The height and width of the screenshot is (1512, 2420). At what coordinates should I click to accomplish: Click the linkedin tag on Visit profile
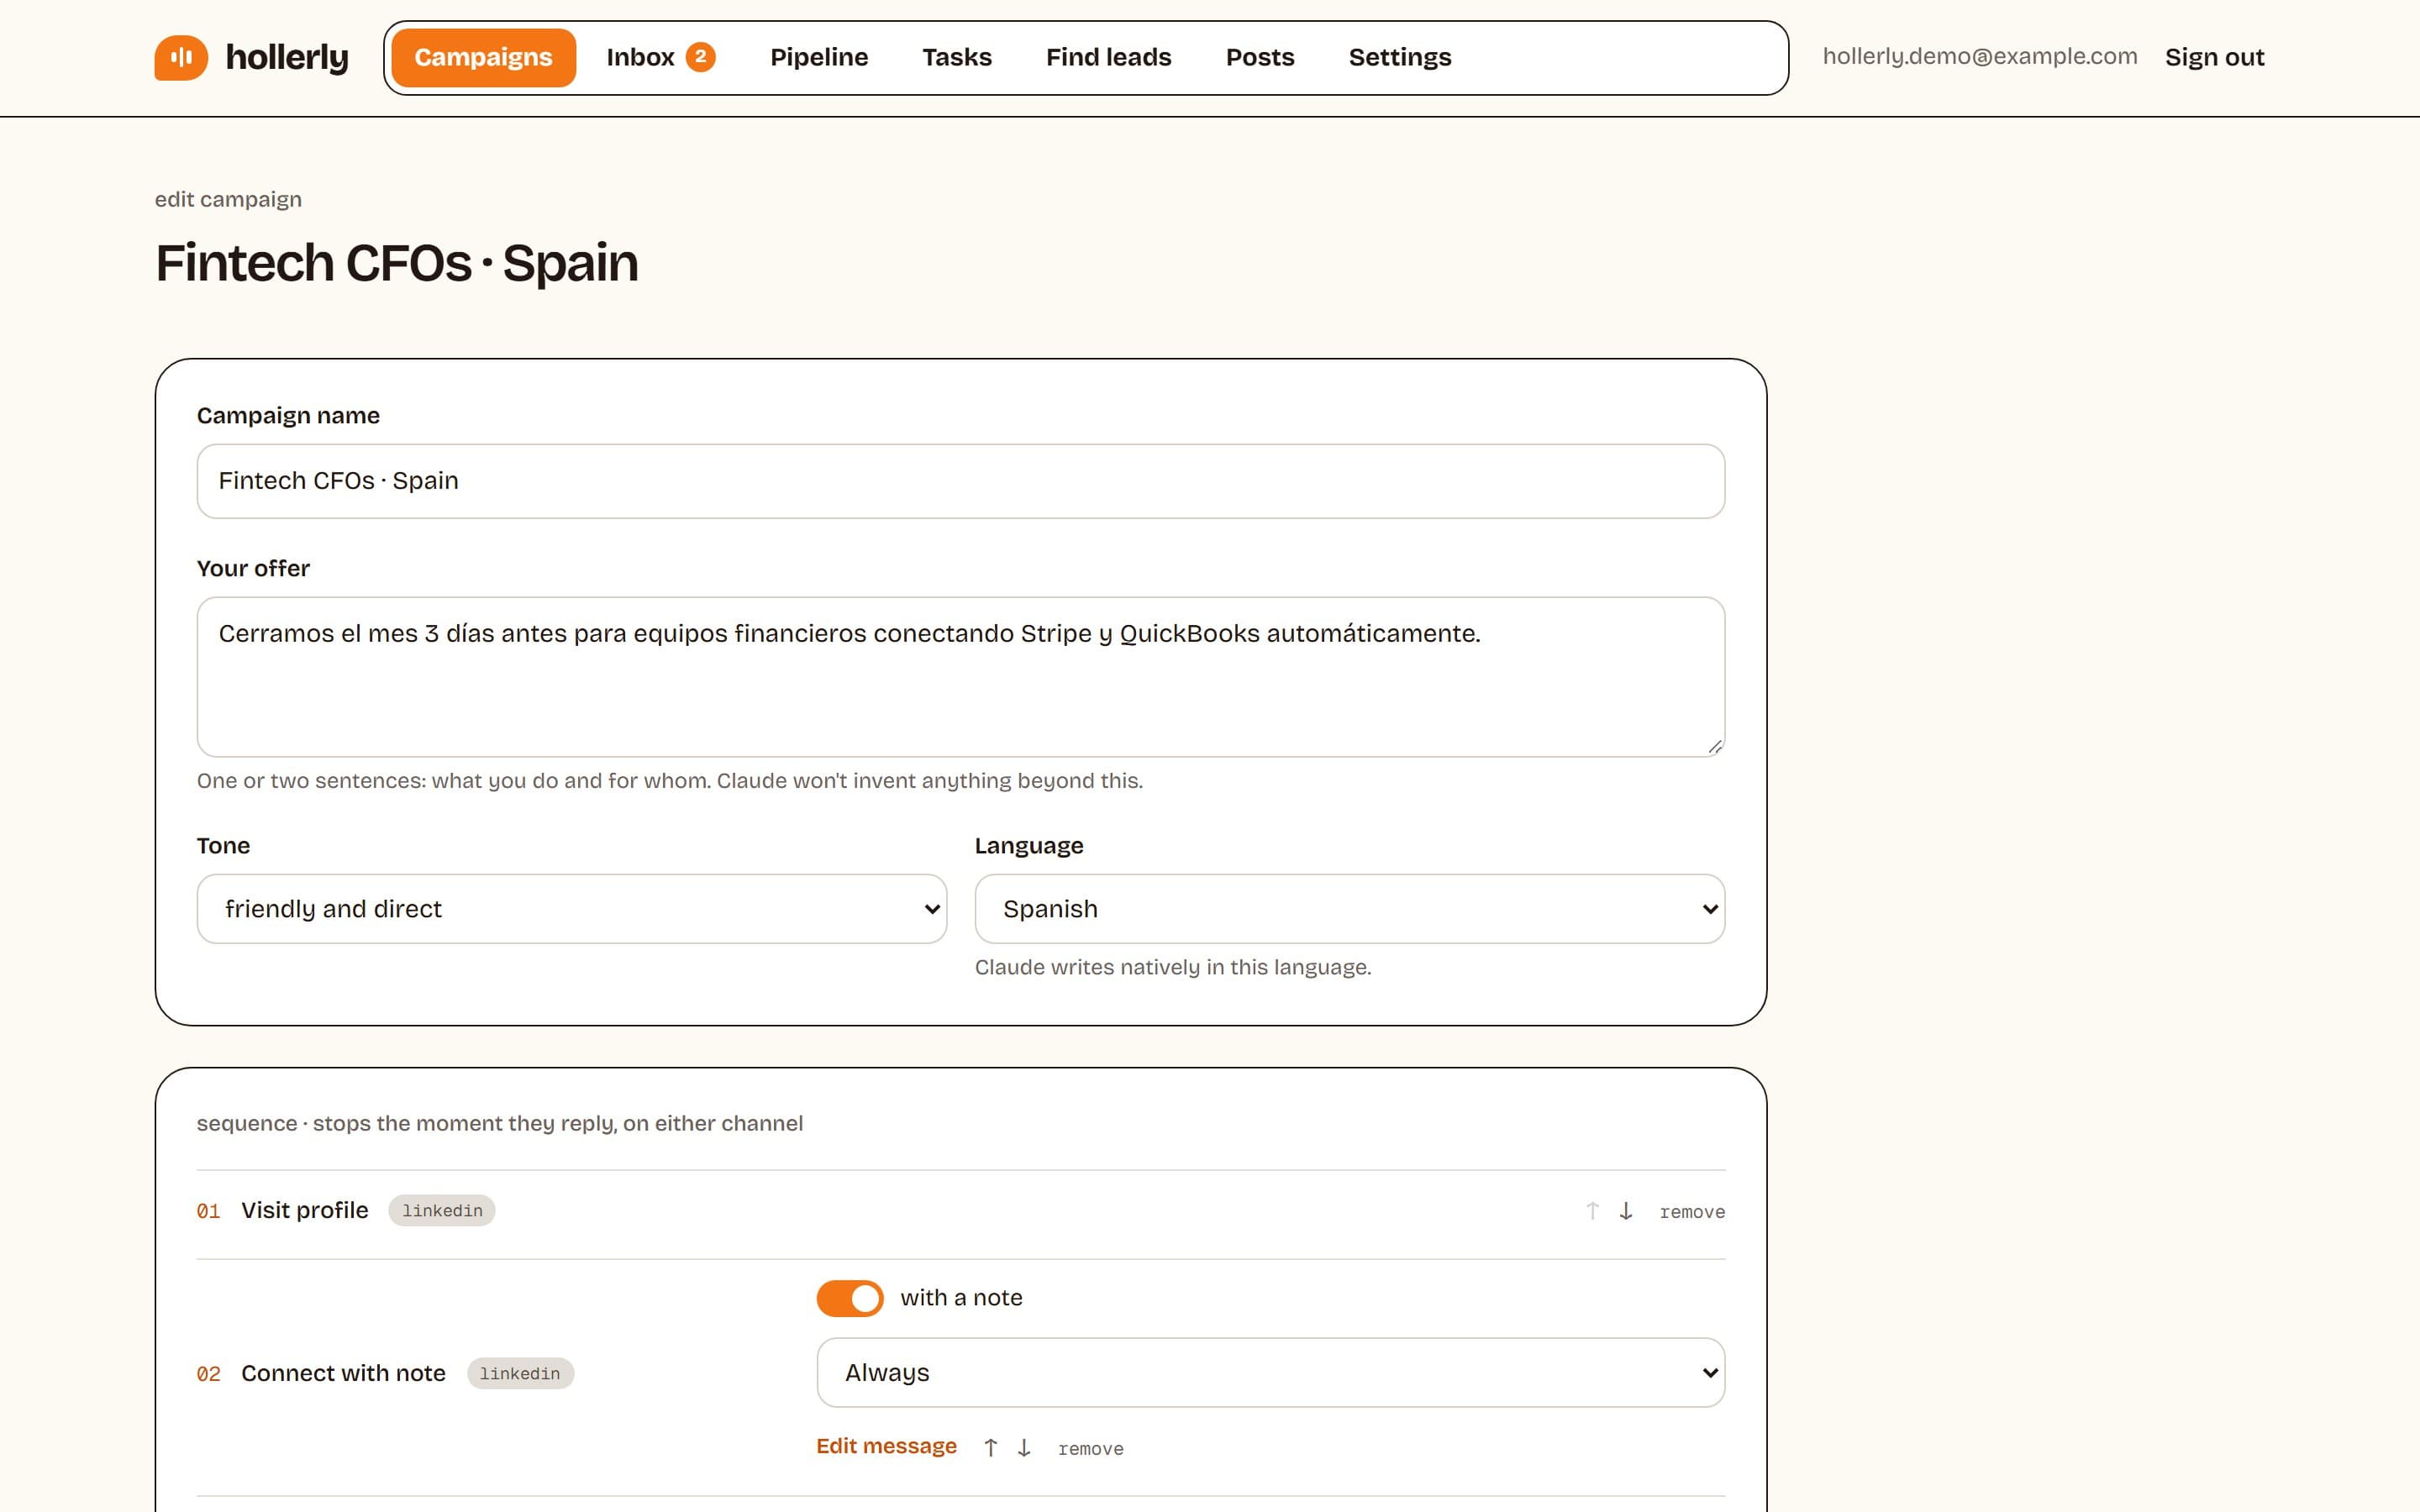(x=442, y=1210)
